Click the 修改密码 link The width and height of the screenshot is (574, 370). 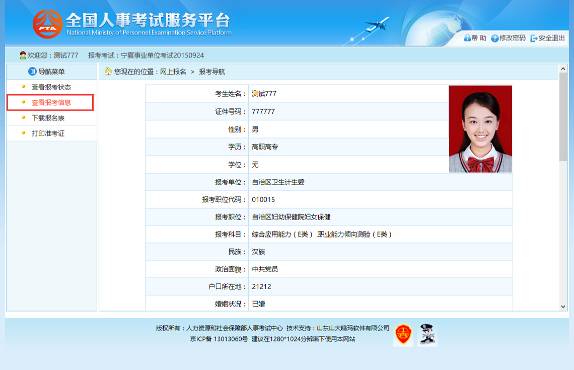pos(512,38)
